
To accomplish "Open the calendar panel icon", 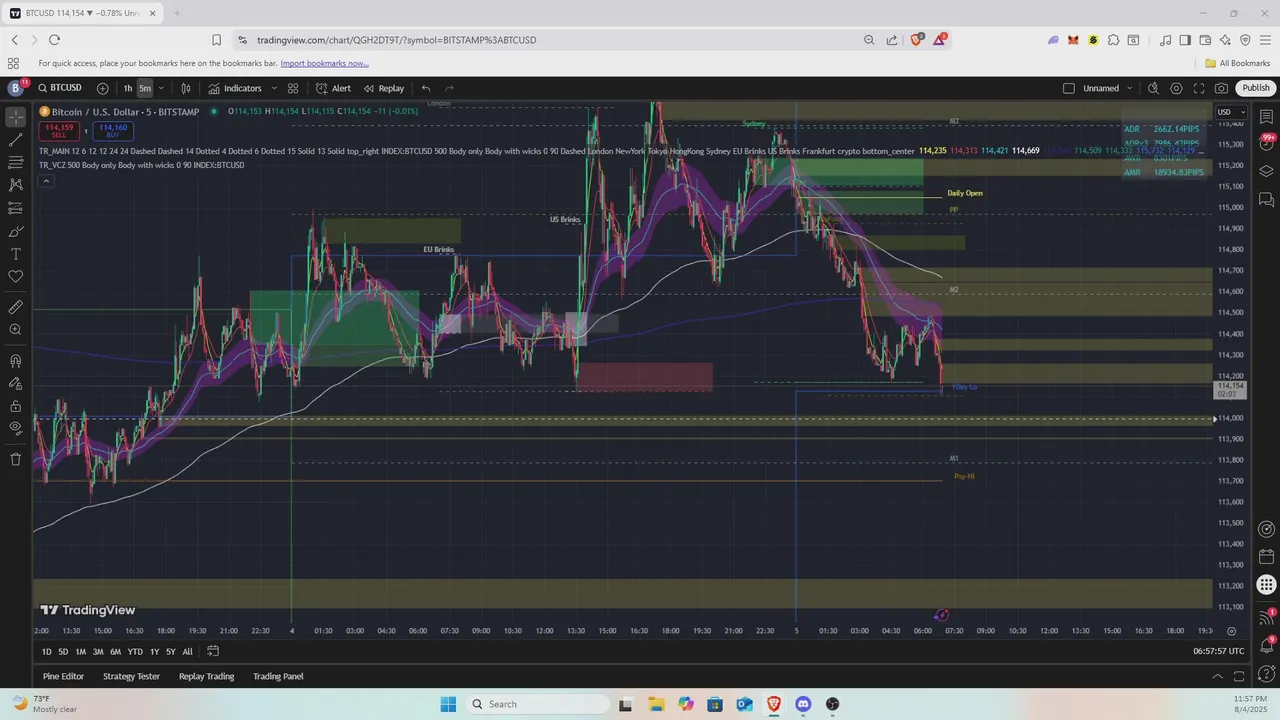I will click(x=1267, y=557).
